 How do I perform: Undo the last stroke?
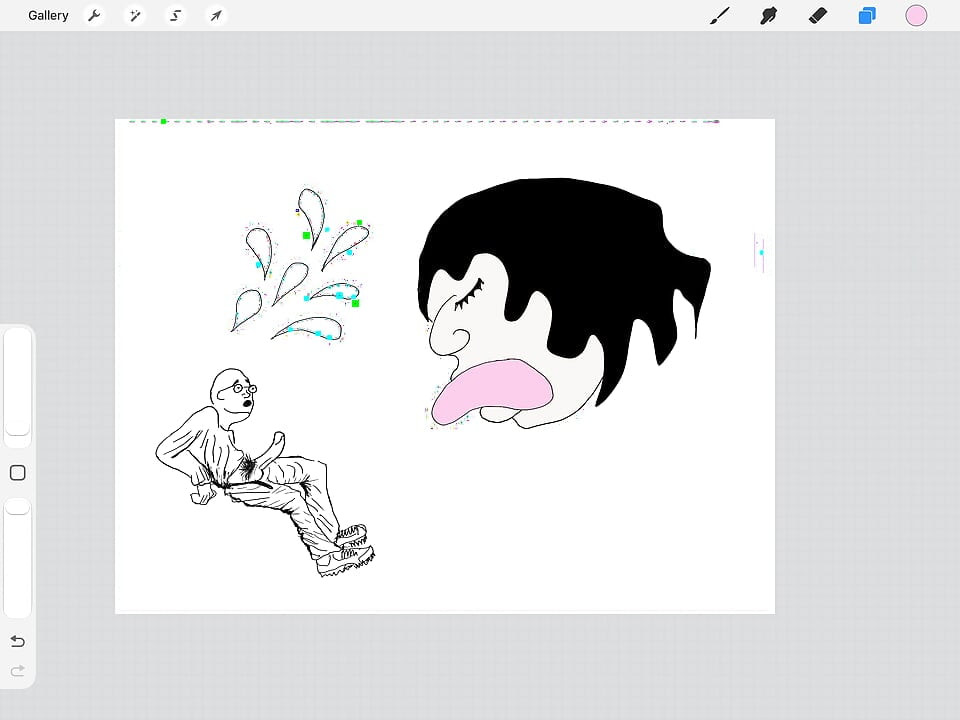[x=18, y=641]
